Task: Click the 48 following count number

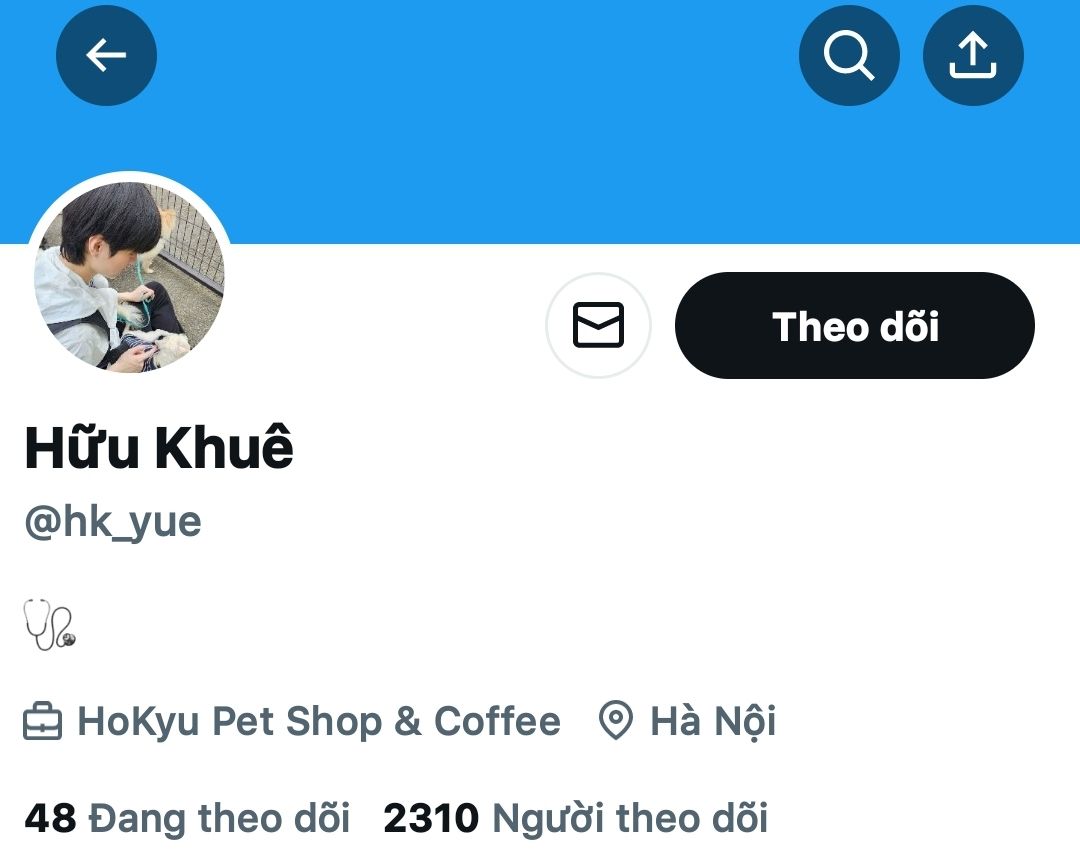Action: pos(50,818)
